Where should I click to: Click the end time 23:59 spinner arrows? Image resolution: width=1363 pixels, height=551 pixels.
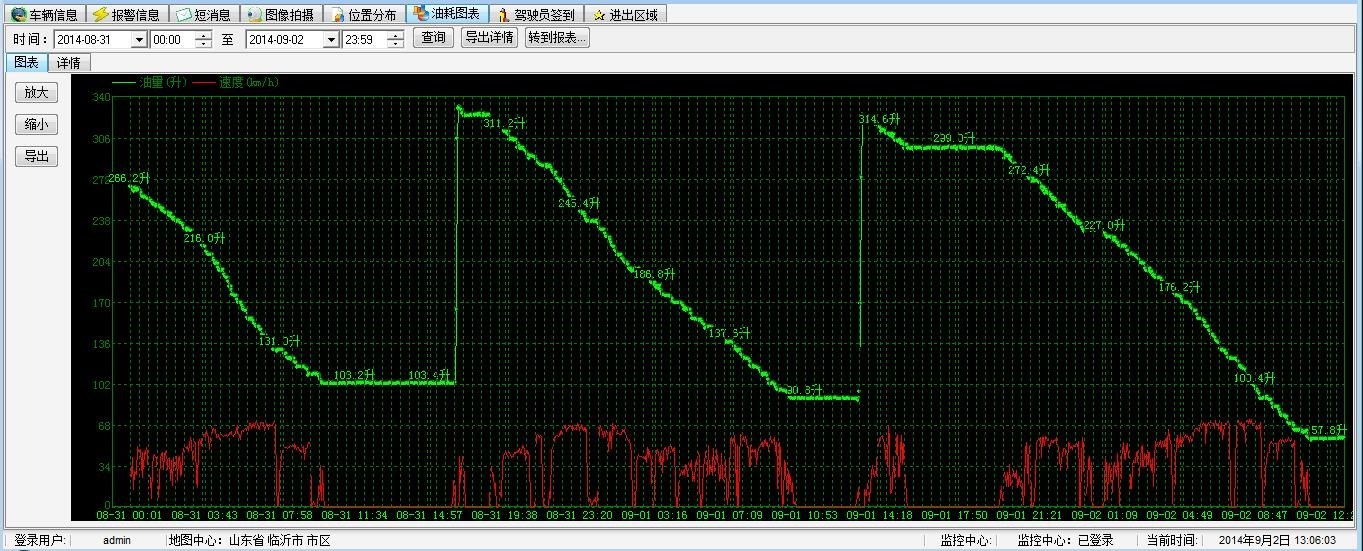click(396, 39)
